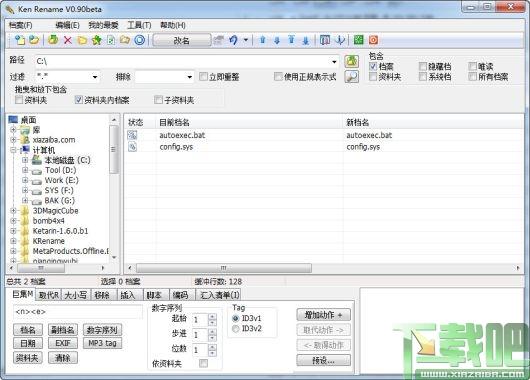Click the sort arrow icon beside book icon
This screenshot has width=530, height=380.
click(x=340, y=40)
